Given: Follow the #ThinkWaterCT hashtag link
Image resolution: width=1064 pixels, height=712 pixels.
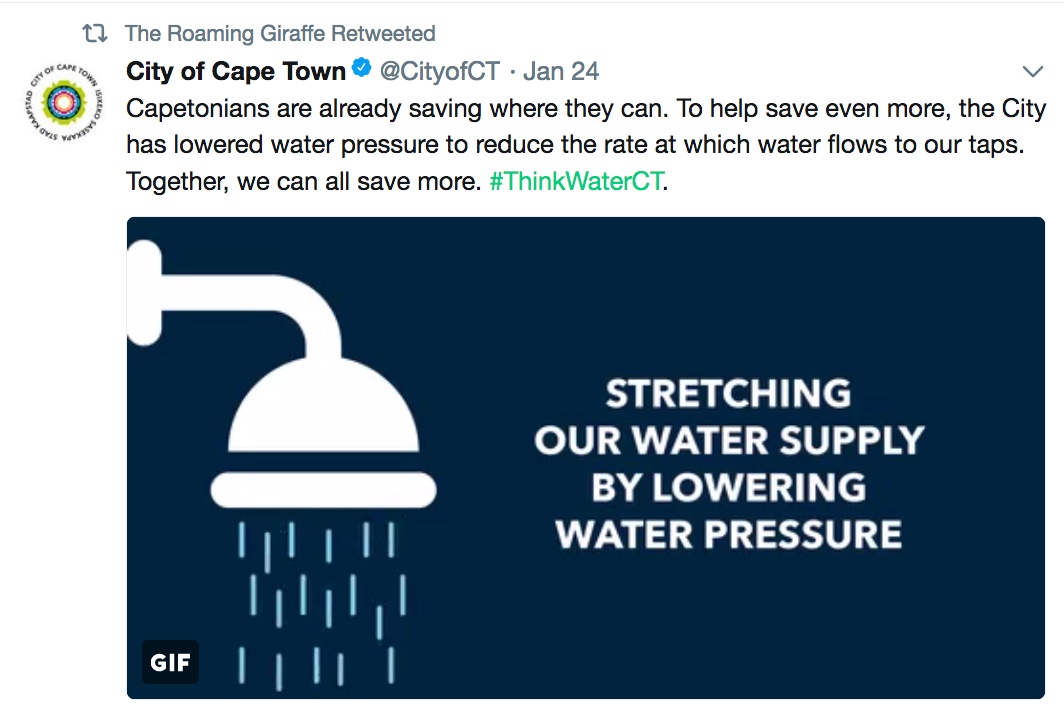Looking at the screenshot, I should [x=576, y=181].
